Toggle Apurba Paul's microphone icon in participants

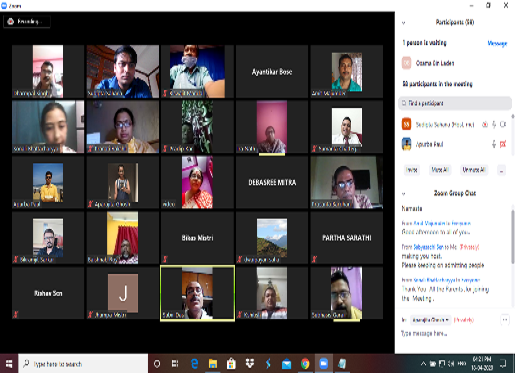pos(494,144)
